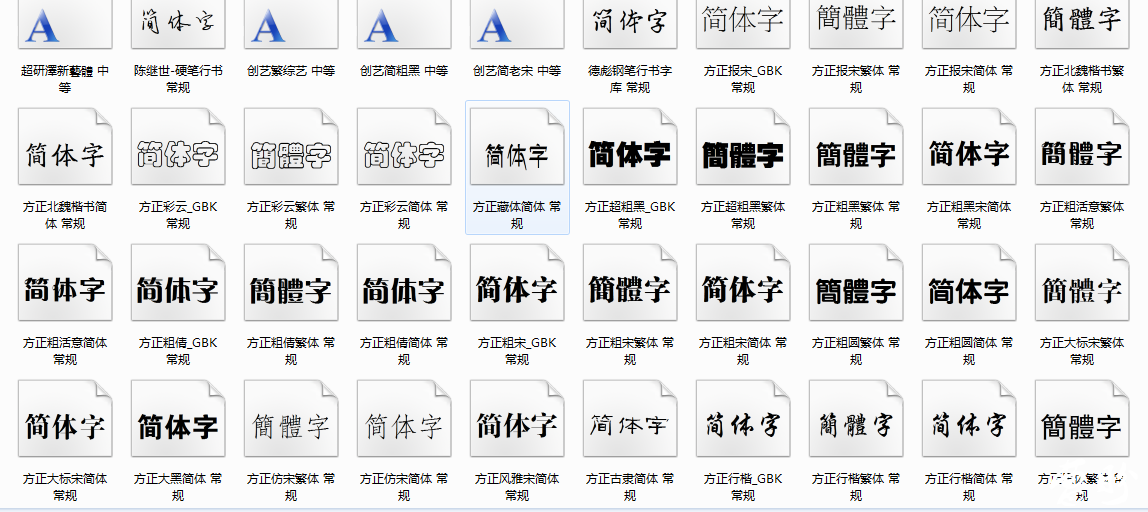Viewport: 1148px width, 512px height.
Task: Select the file name '方正报宋_GBK 常规'
Action: (x=743, y=79)
